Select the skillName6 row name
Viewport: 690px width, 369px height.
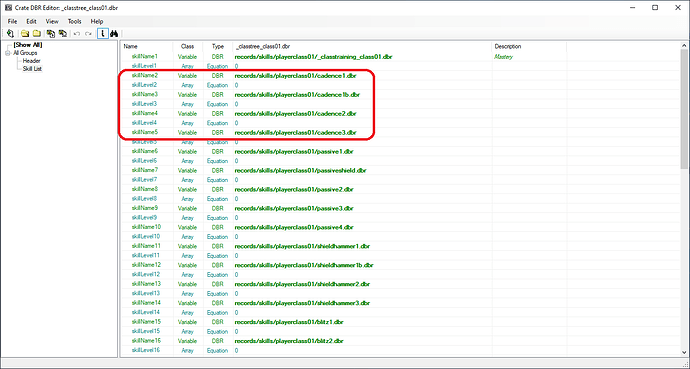[144, 151]
